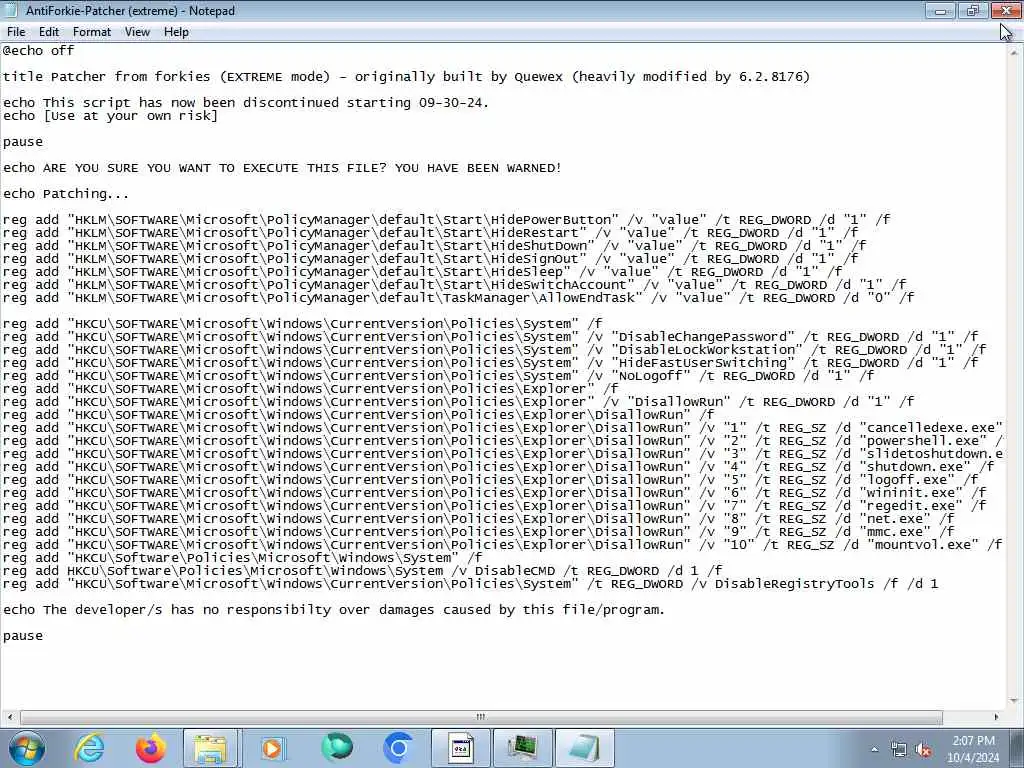
Task: Click the horizontal scrollbar thumb
Action: point(481,717)
